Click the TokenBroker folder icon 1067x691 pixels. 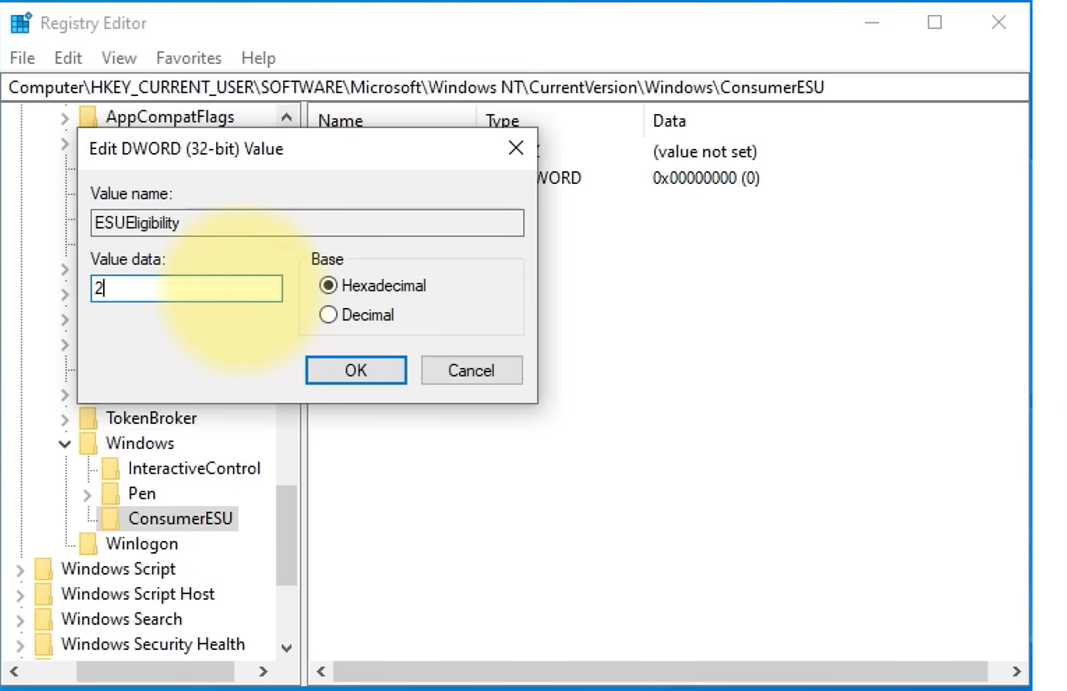pos(88,418)
